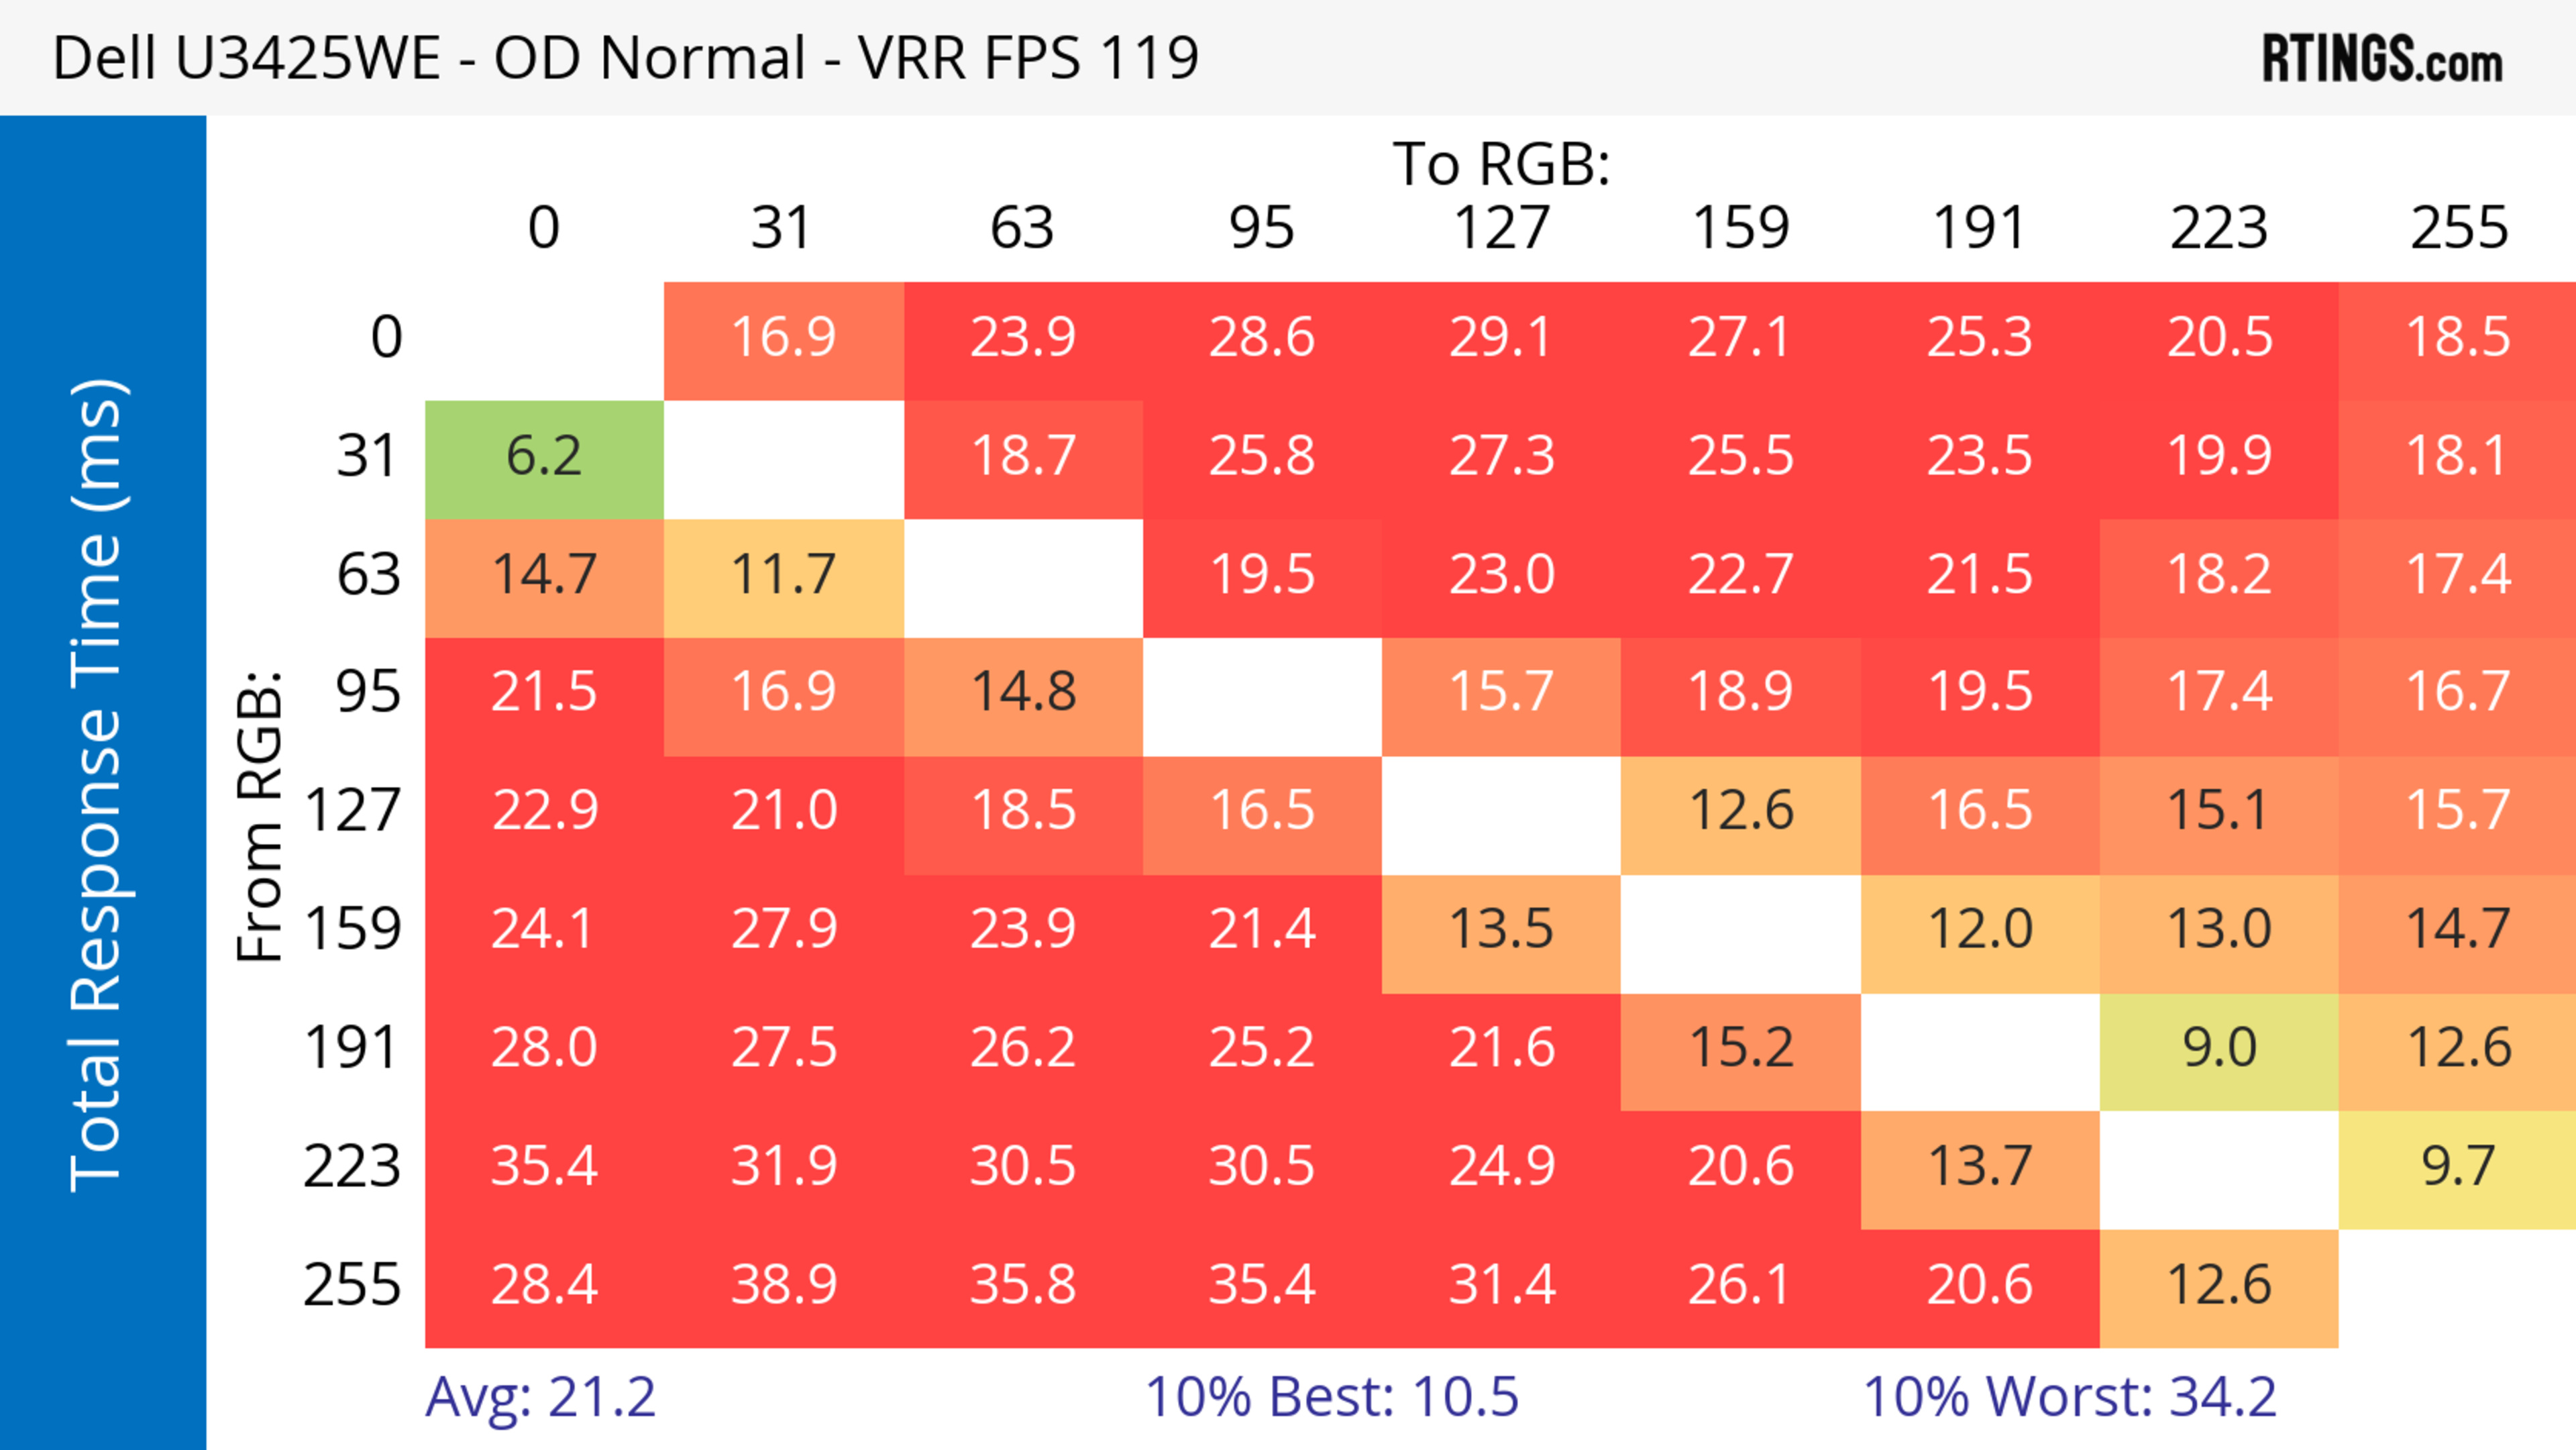Click the Avg: 21.2 summary label
This screenshot has width=2576, height=1450.
(540, 1397)
